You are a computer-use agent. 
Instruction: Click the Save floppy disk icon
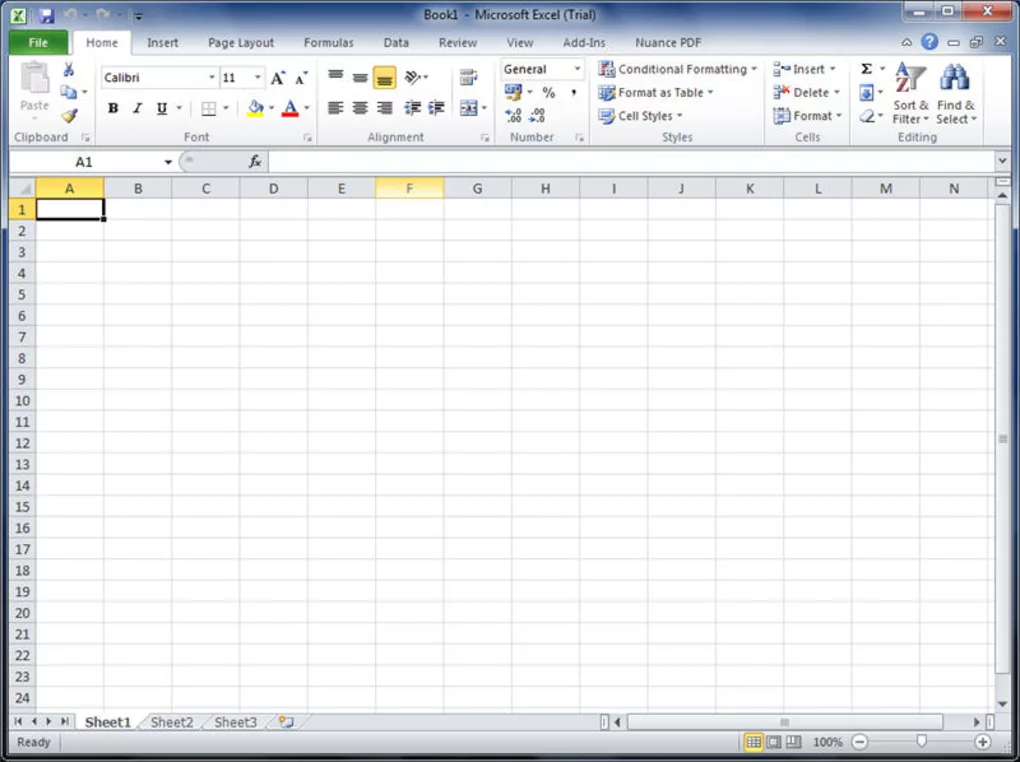click(x=46, y=15)
